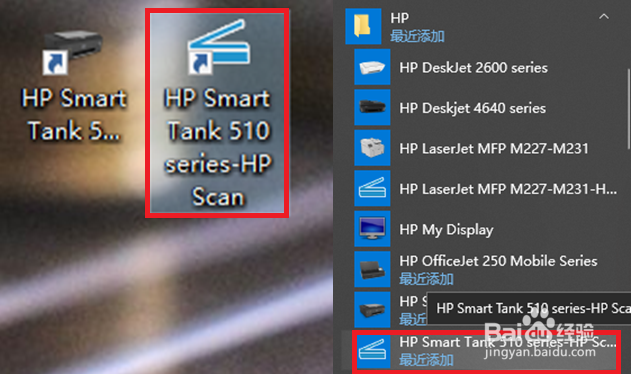631x374 pixels.
Task: Open HP DeskJet 2600 series entry
Action: point(473,68)
